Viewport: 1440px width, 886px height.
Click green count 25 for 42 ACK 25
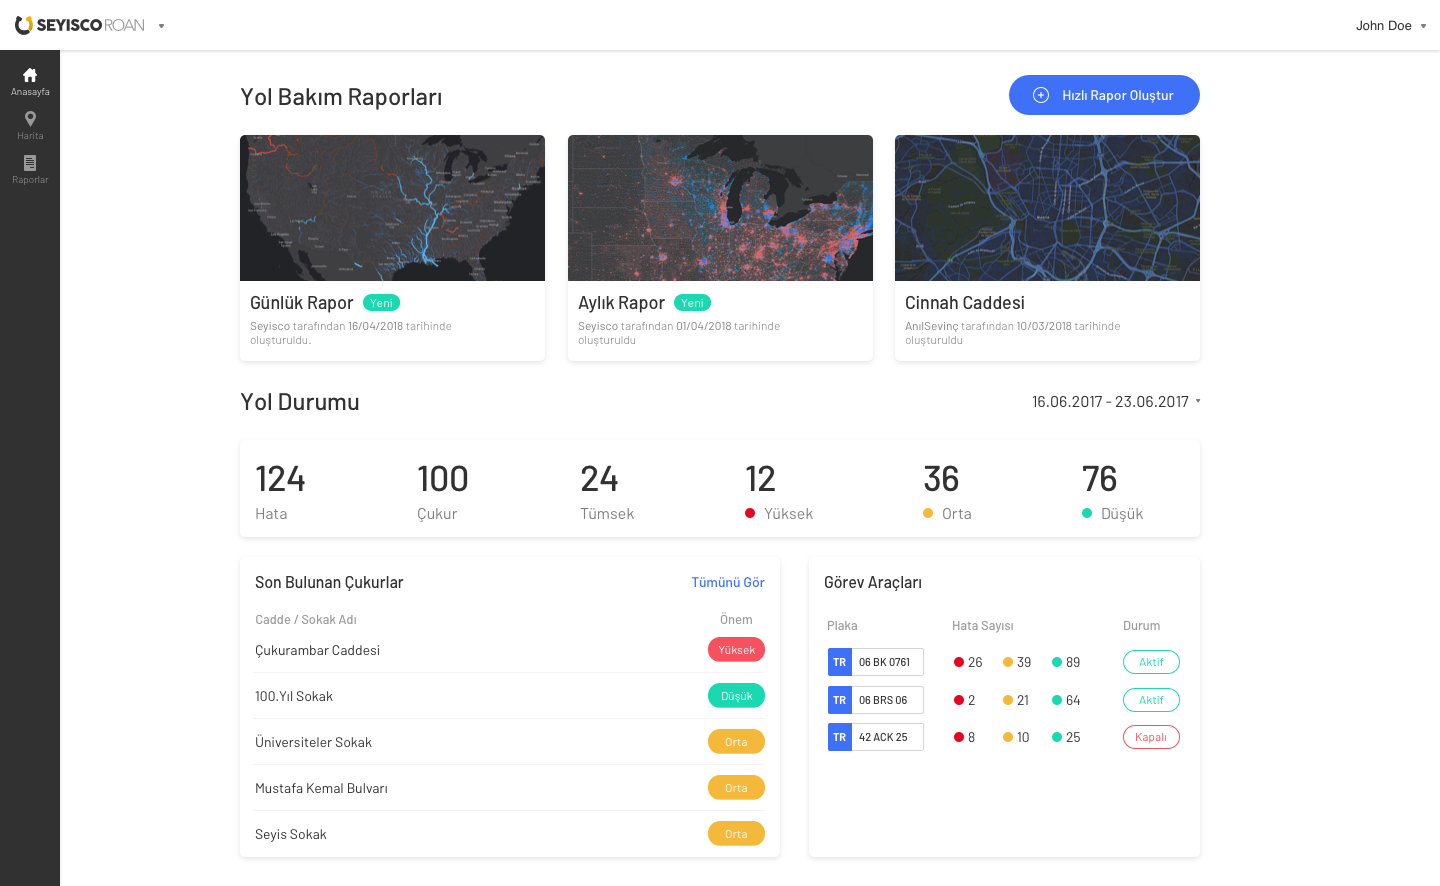[1066, 737]
